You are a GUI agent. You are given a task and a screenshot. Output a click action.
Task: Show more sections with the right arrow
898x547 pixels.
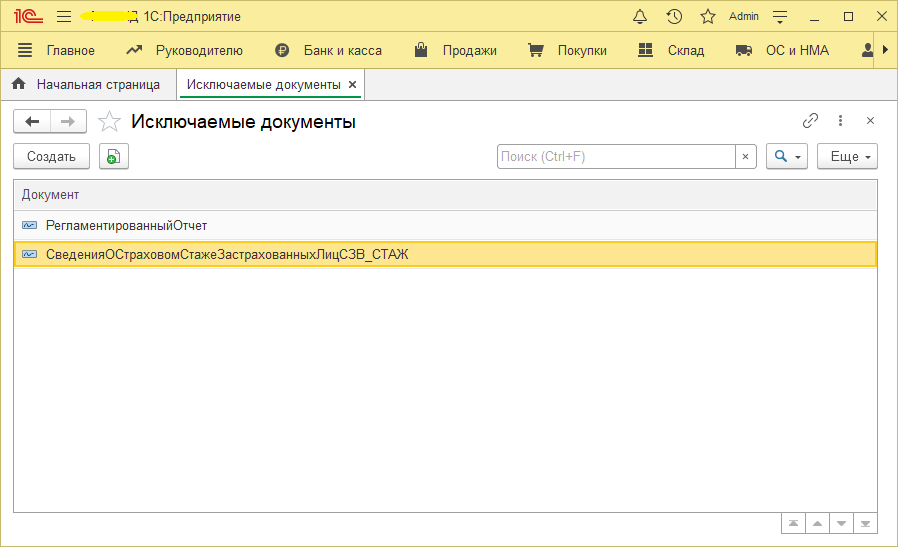[885, 50]
